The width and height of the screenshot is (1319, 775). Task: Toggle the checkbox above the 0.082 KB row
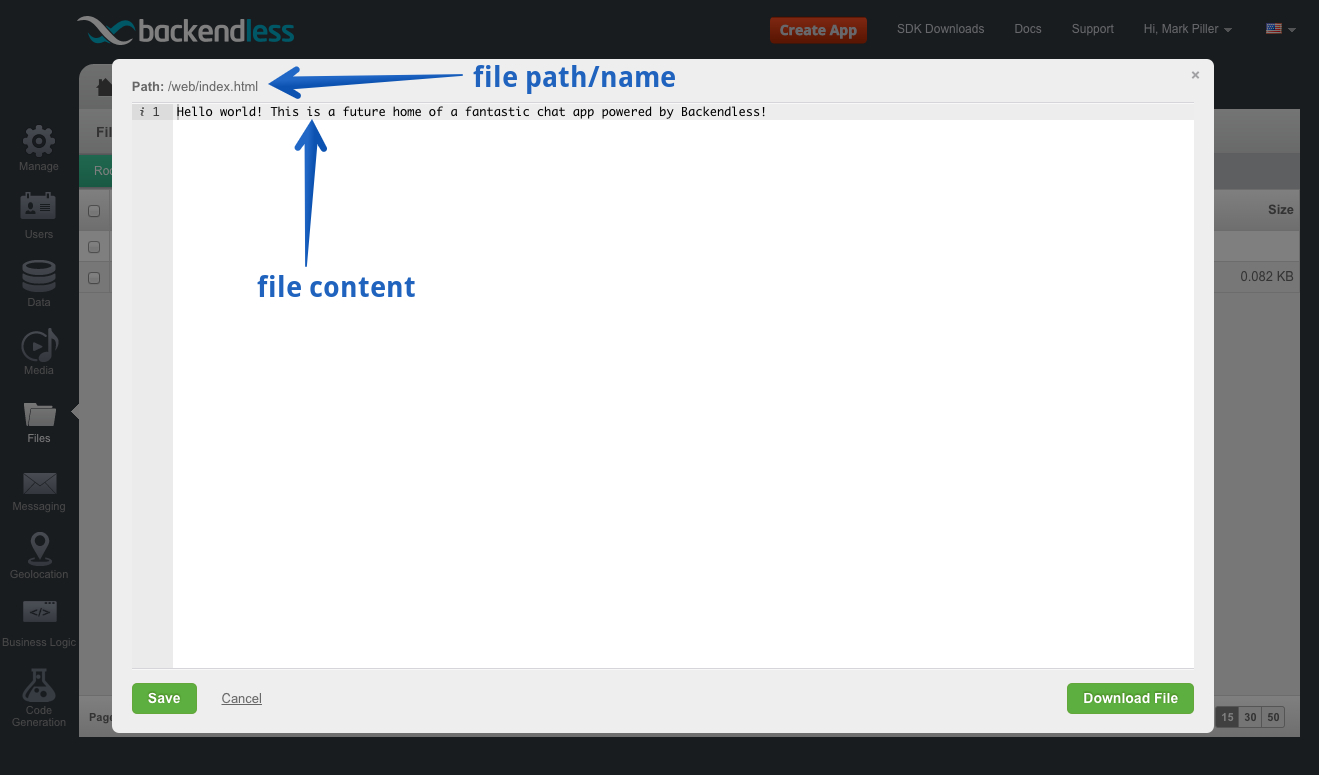[x=94, y=247]
